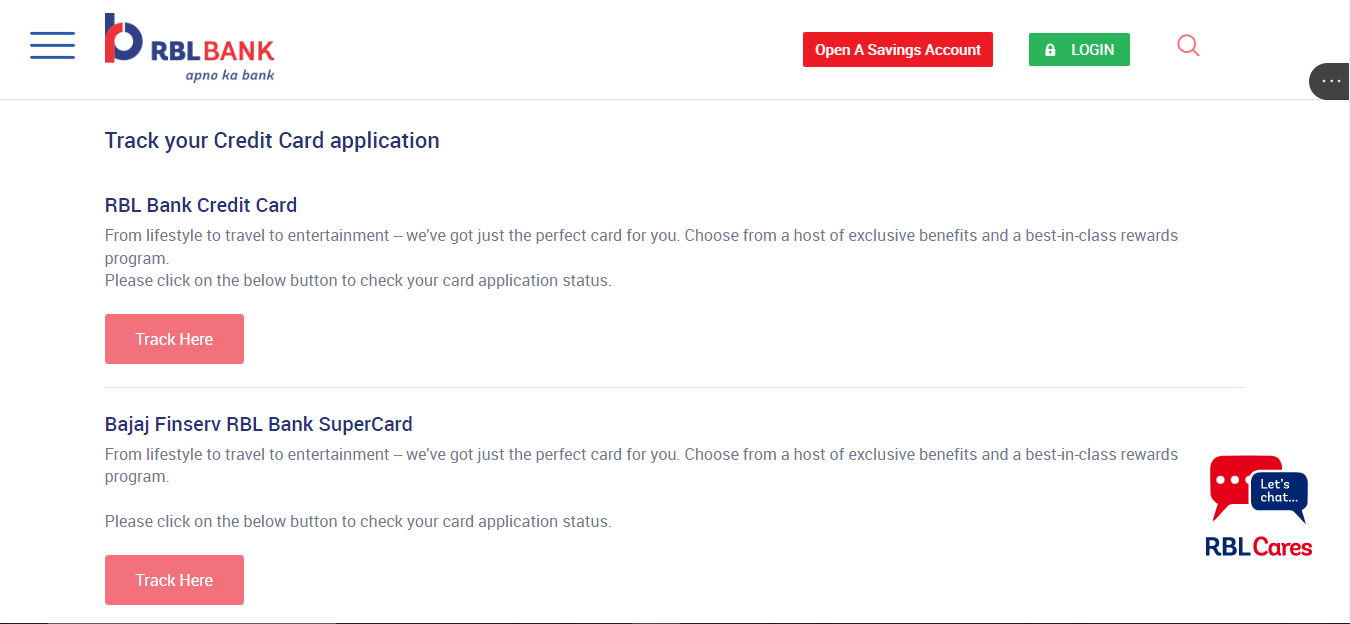
Task: Click Open A Savings Account button
Action: coord(898,50)
